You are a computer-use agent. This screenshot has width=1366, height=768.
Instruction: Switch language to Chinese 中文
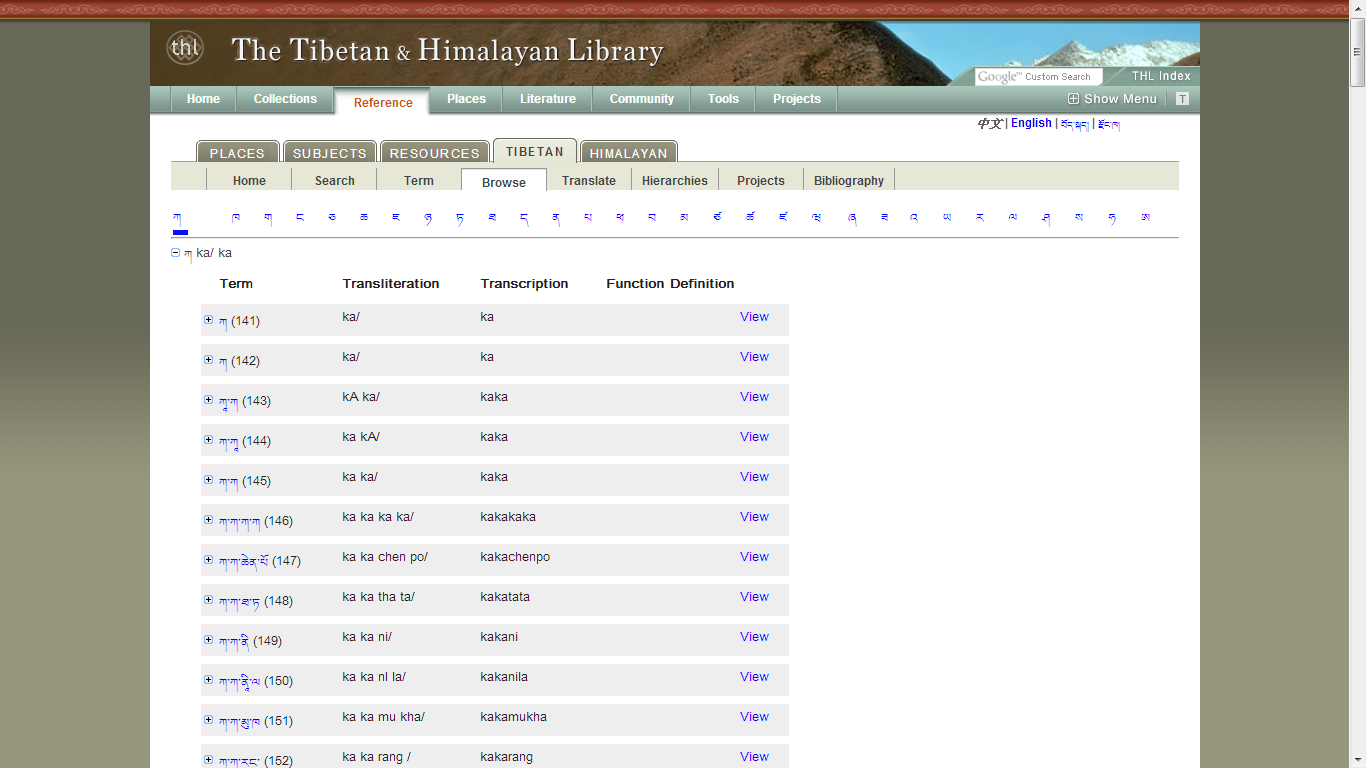coord(989,123)
